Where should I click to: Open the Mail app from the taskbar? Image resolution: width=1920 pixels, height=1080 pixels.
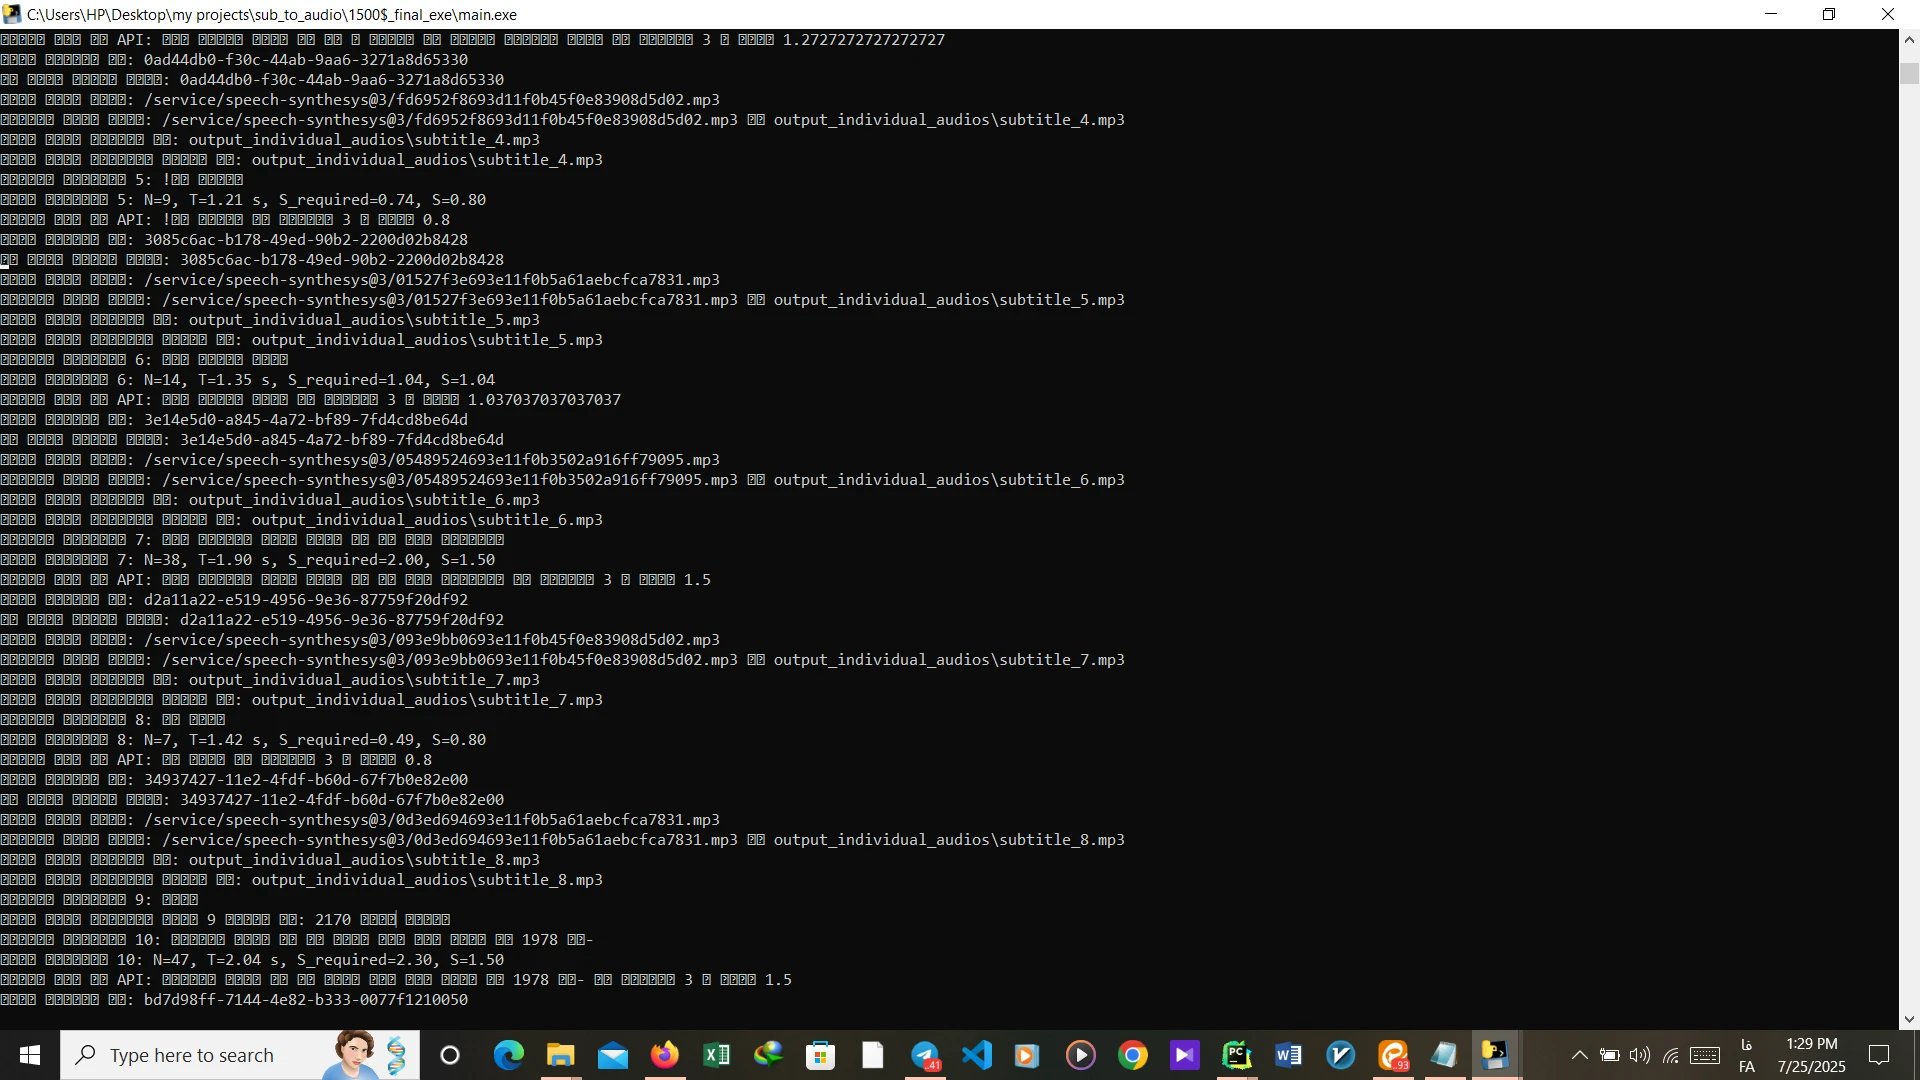point(612,1055)
